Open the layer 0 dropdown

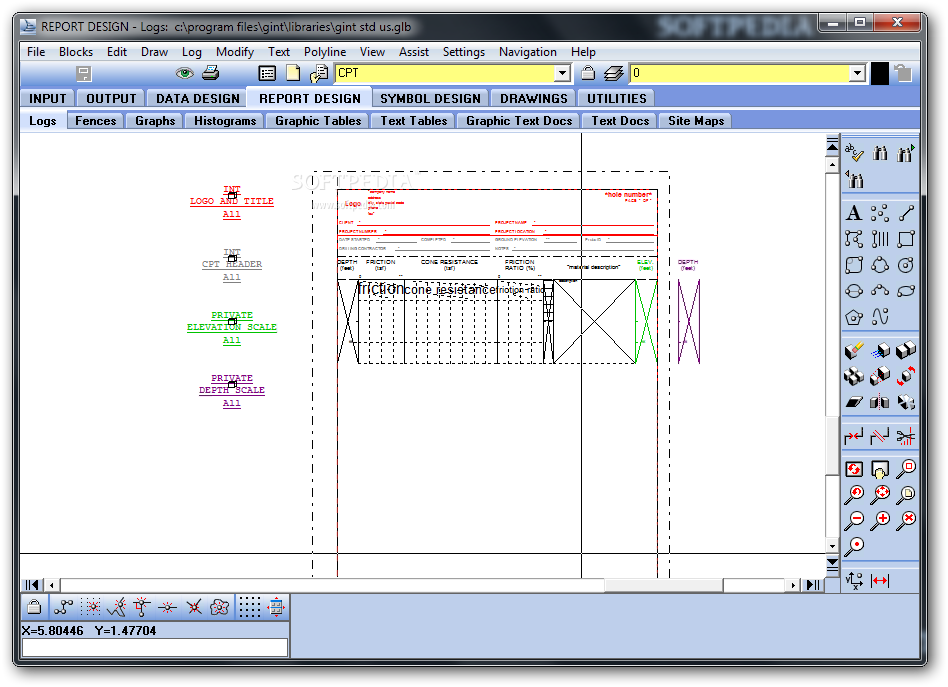pyautogui.click(x=857, y=73)
